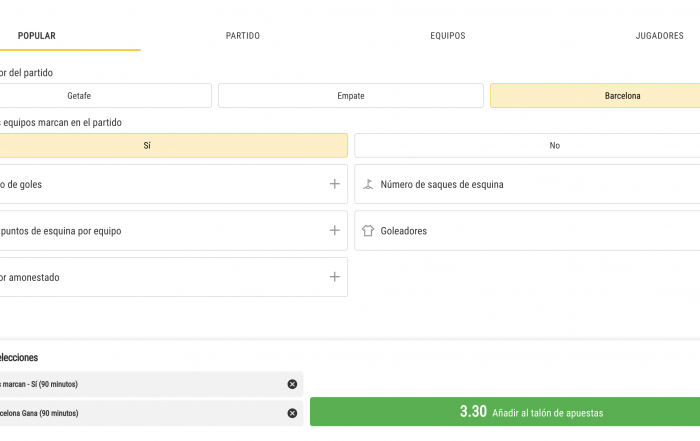Click the corner flag icon
The width and height of the screenshot is (700, 441).
(368, 184)
